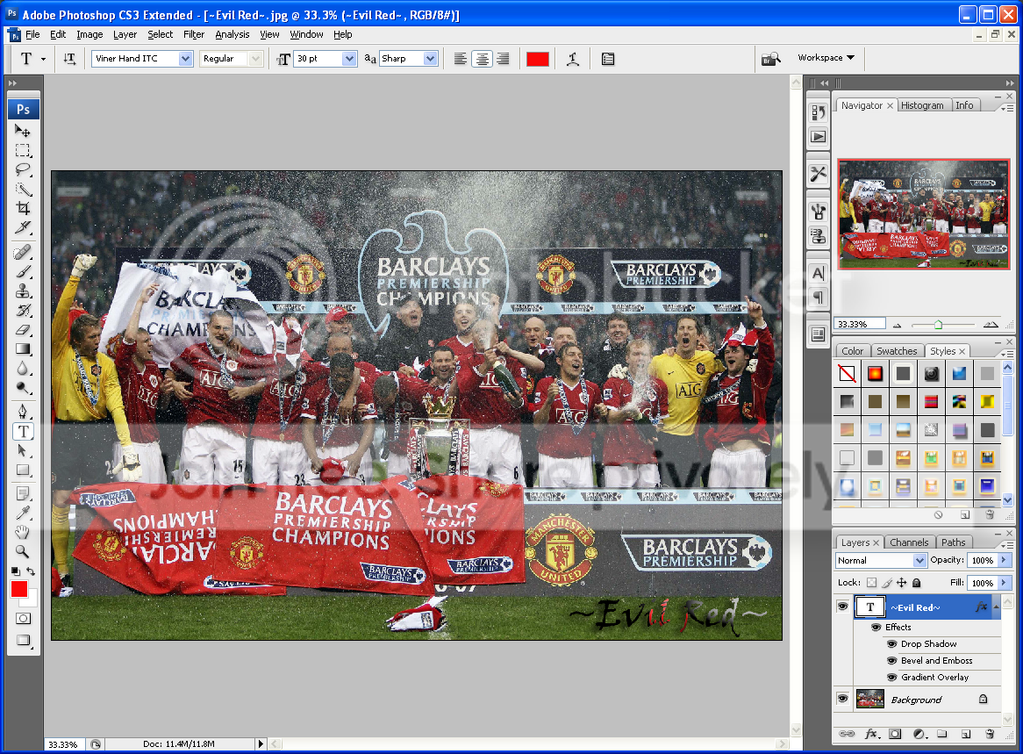This screenshot has height=754, width=1023.
Task: Collapse the ~Evil Red~ layer effects list
Action: pyautogui.click(x=996, y=607)
